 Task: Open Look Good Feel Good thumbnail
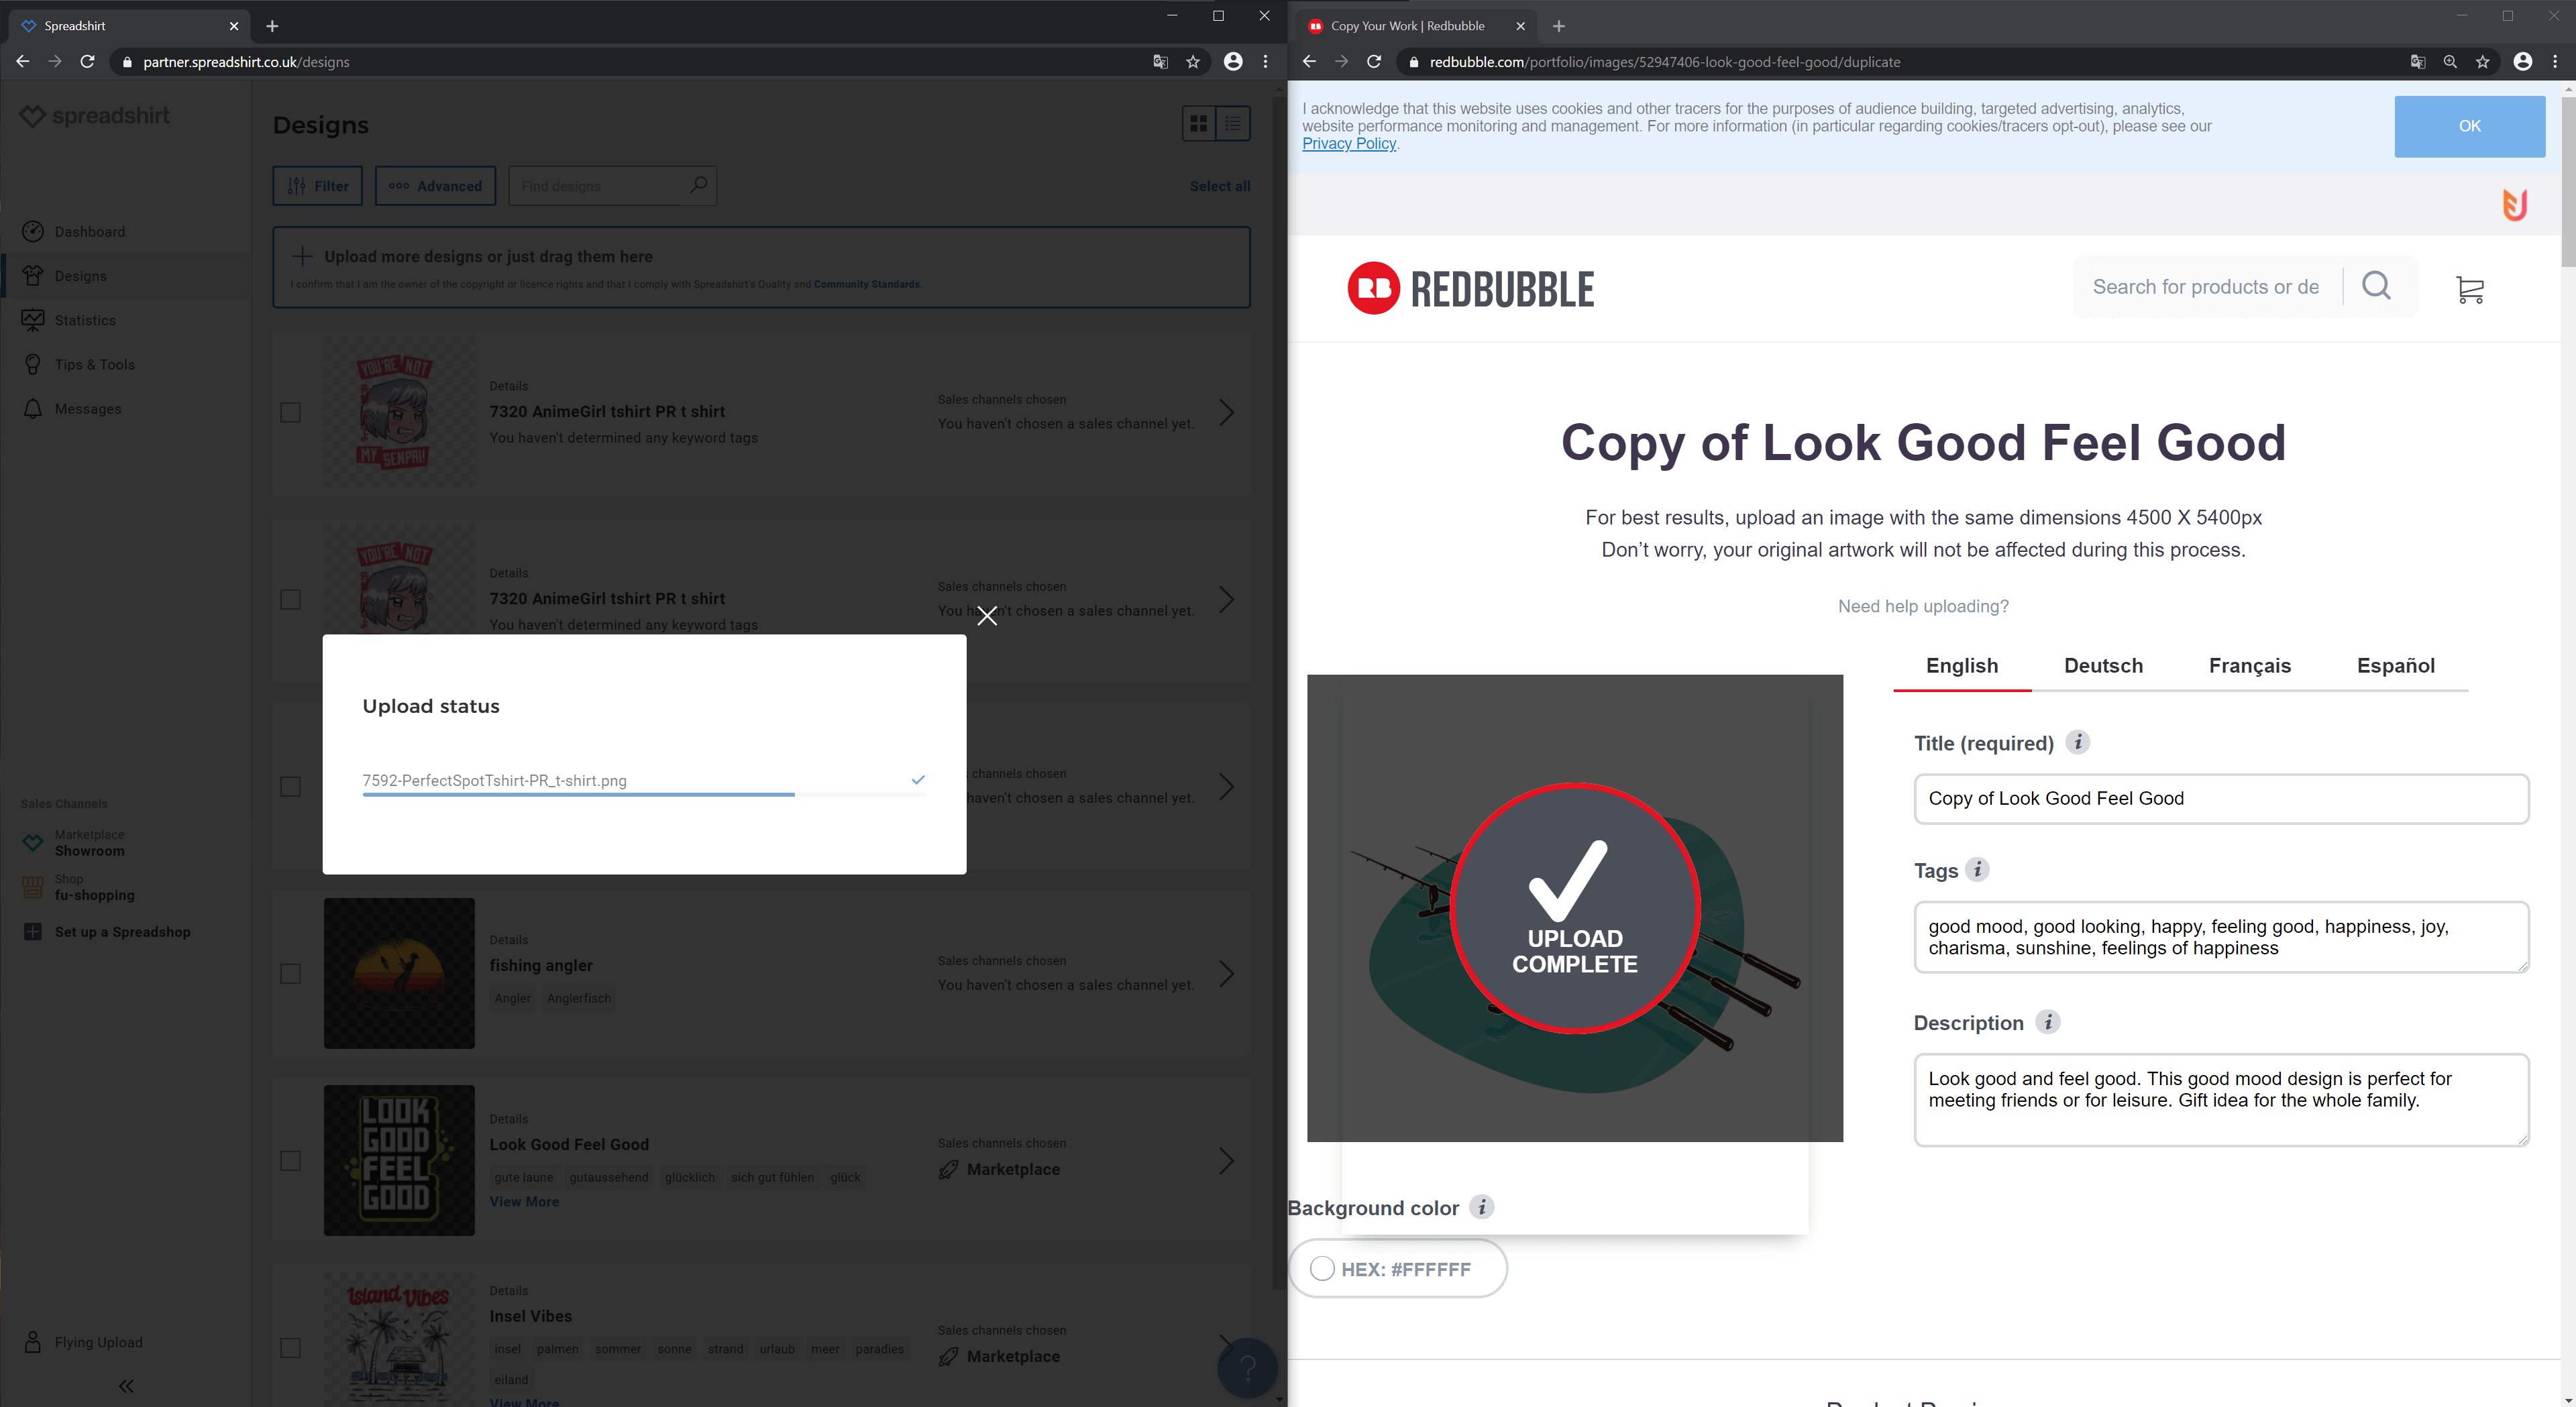pos(399,1160)
